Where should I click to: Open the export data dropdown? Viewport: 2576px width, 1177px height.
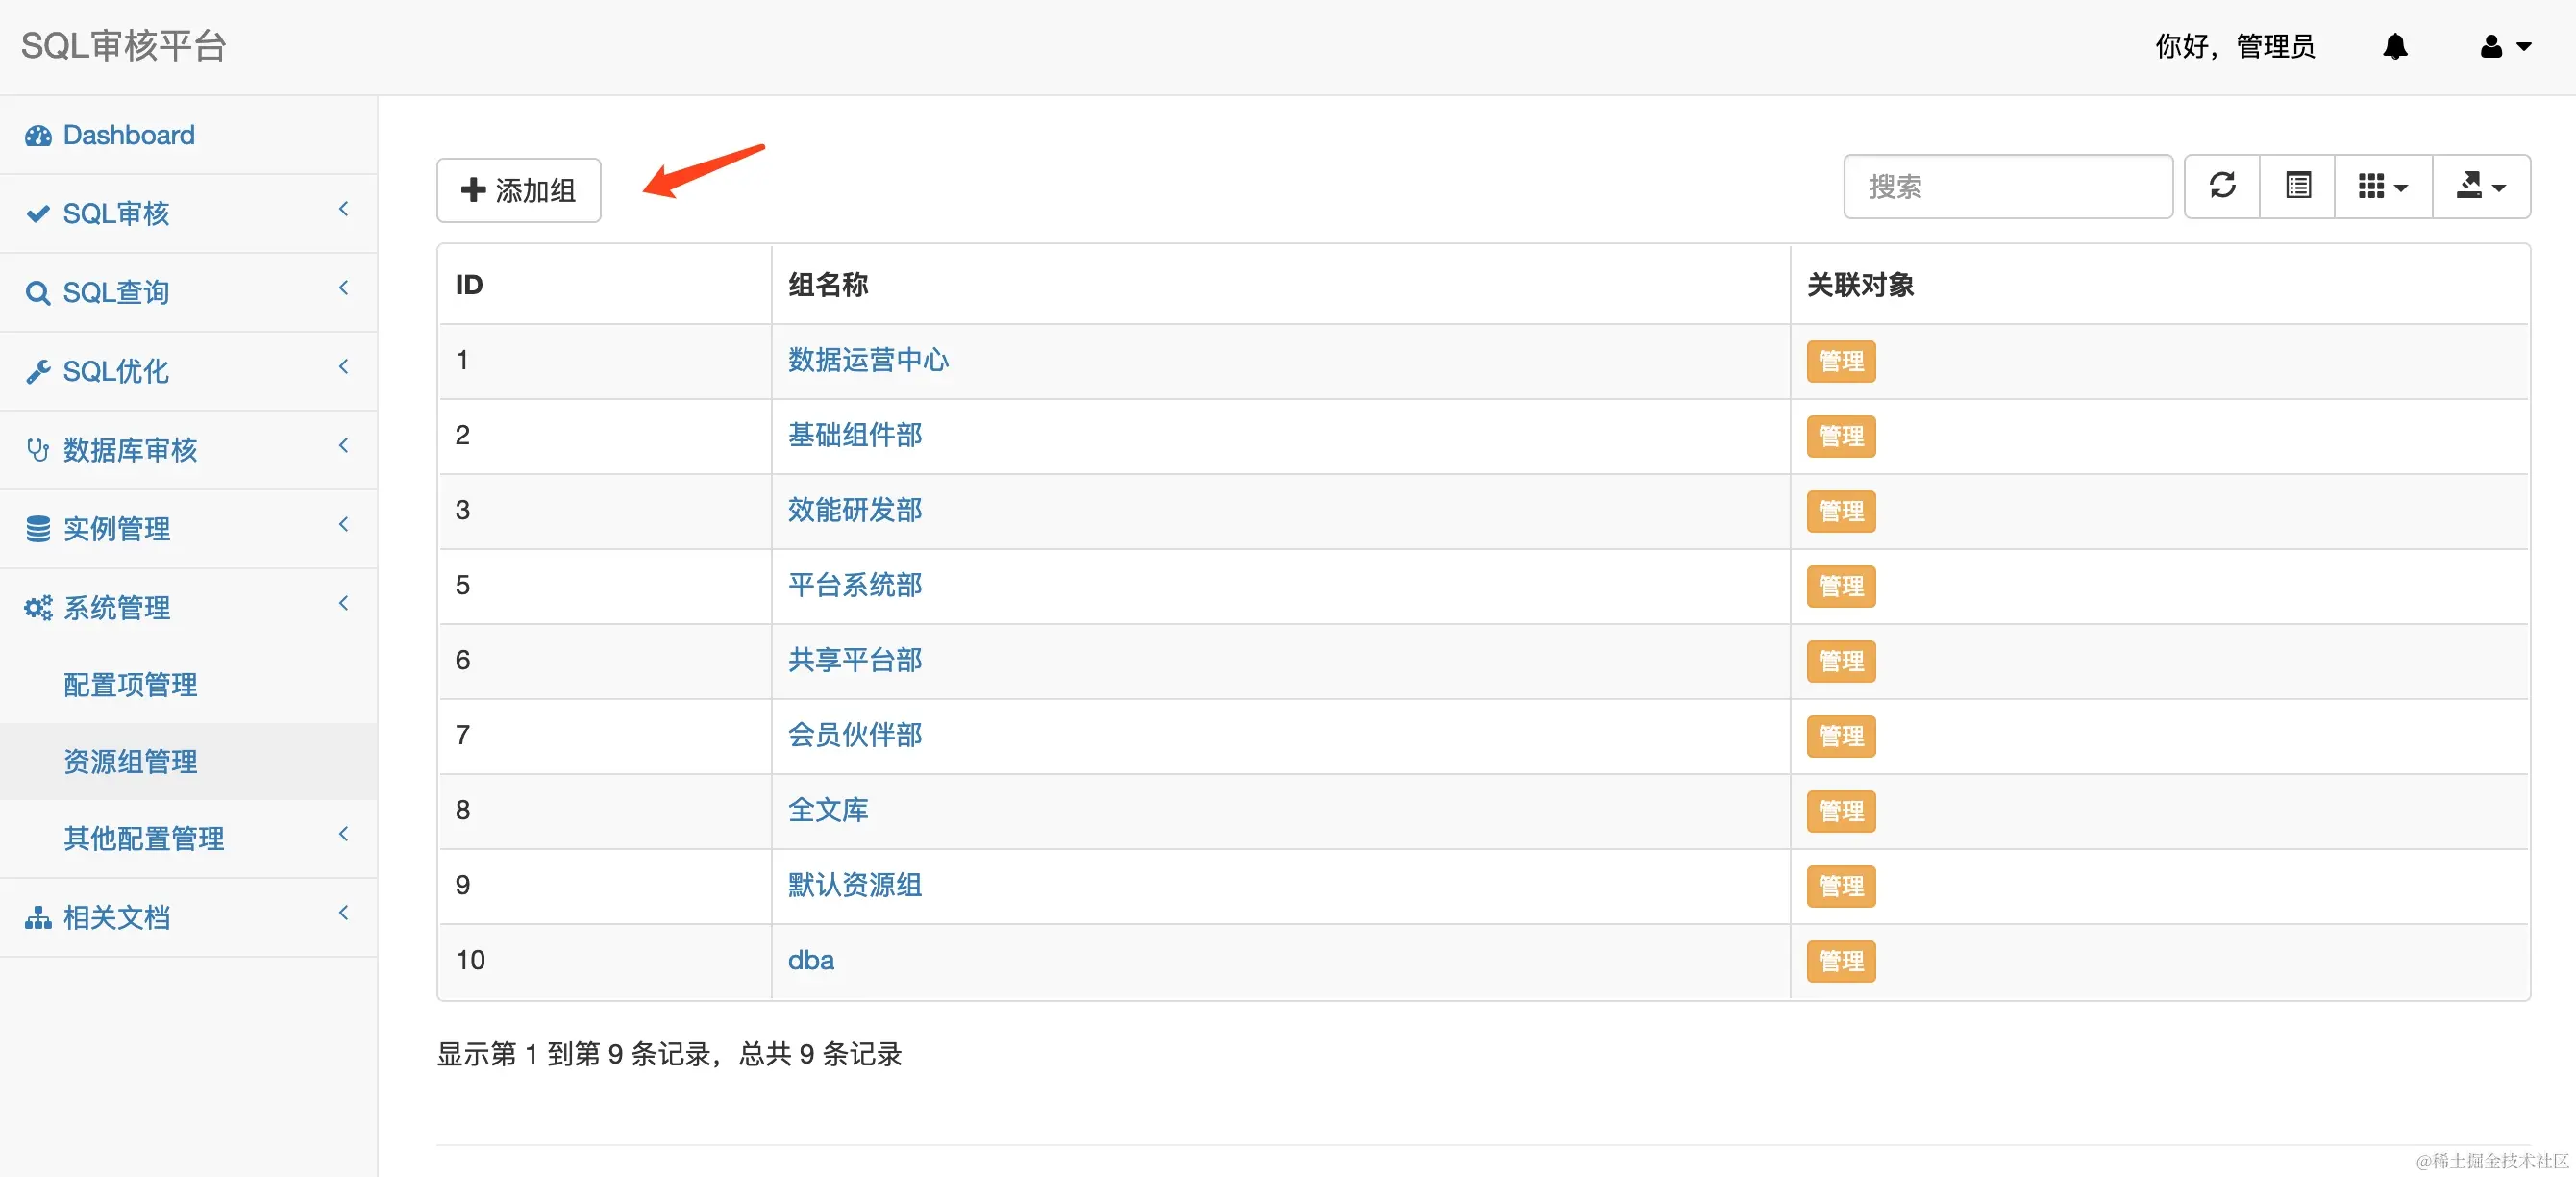point(2480,186)
